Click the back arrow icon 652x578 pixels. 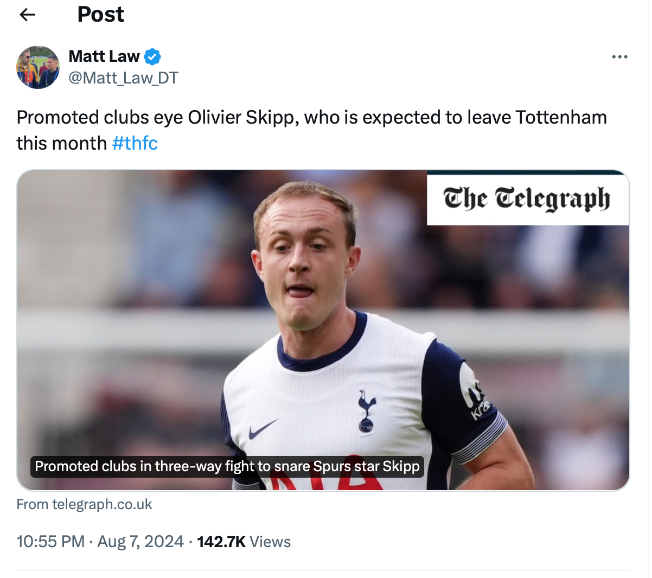click(28, 15)
